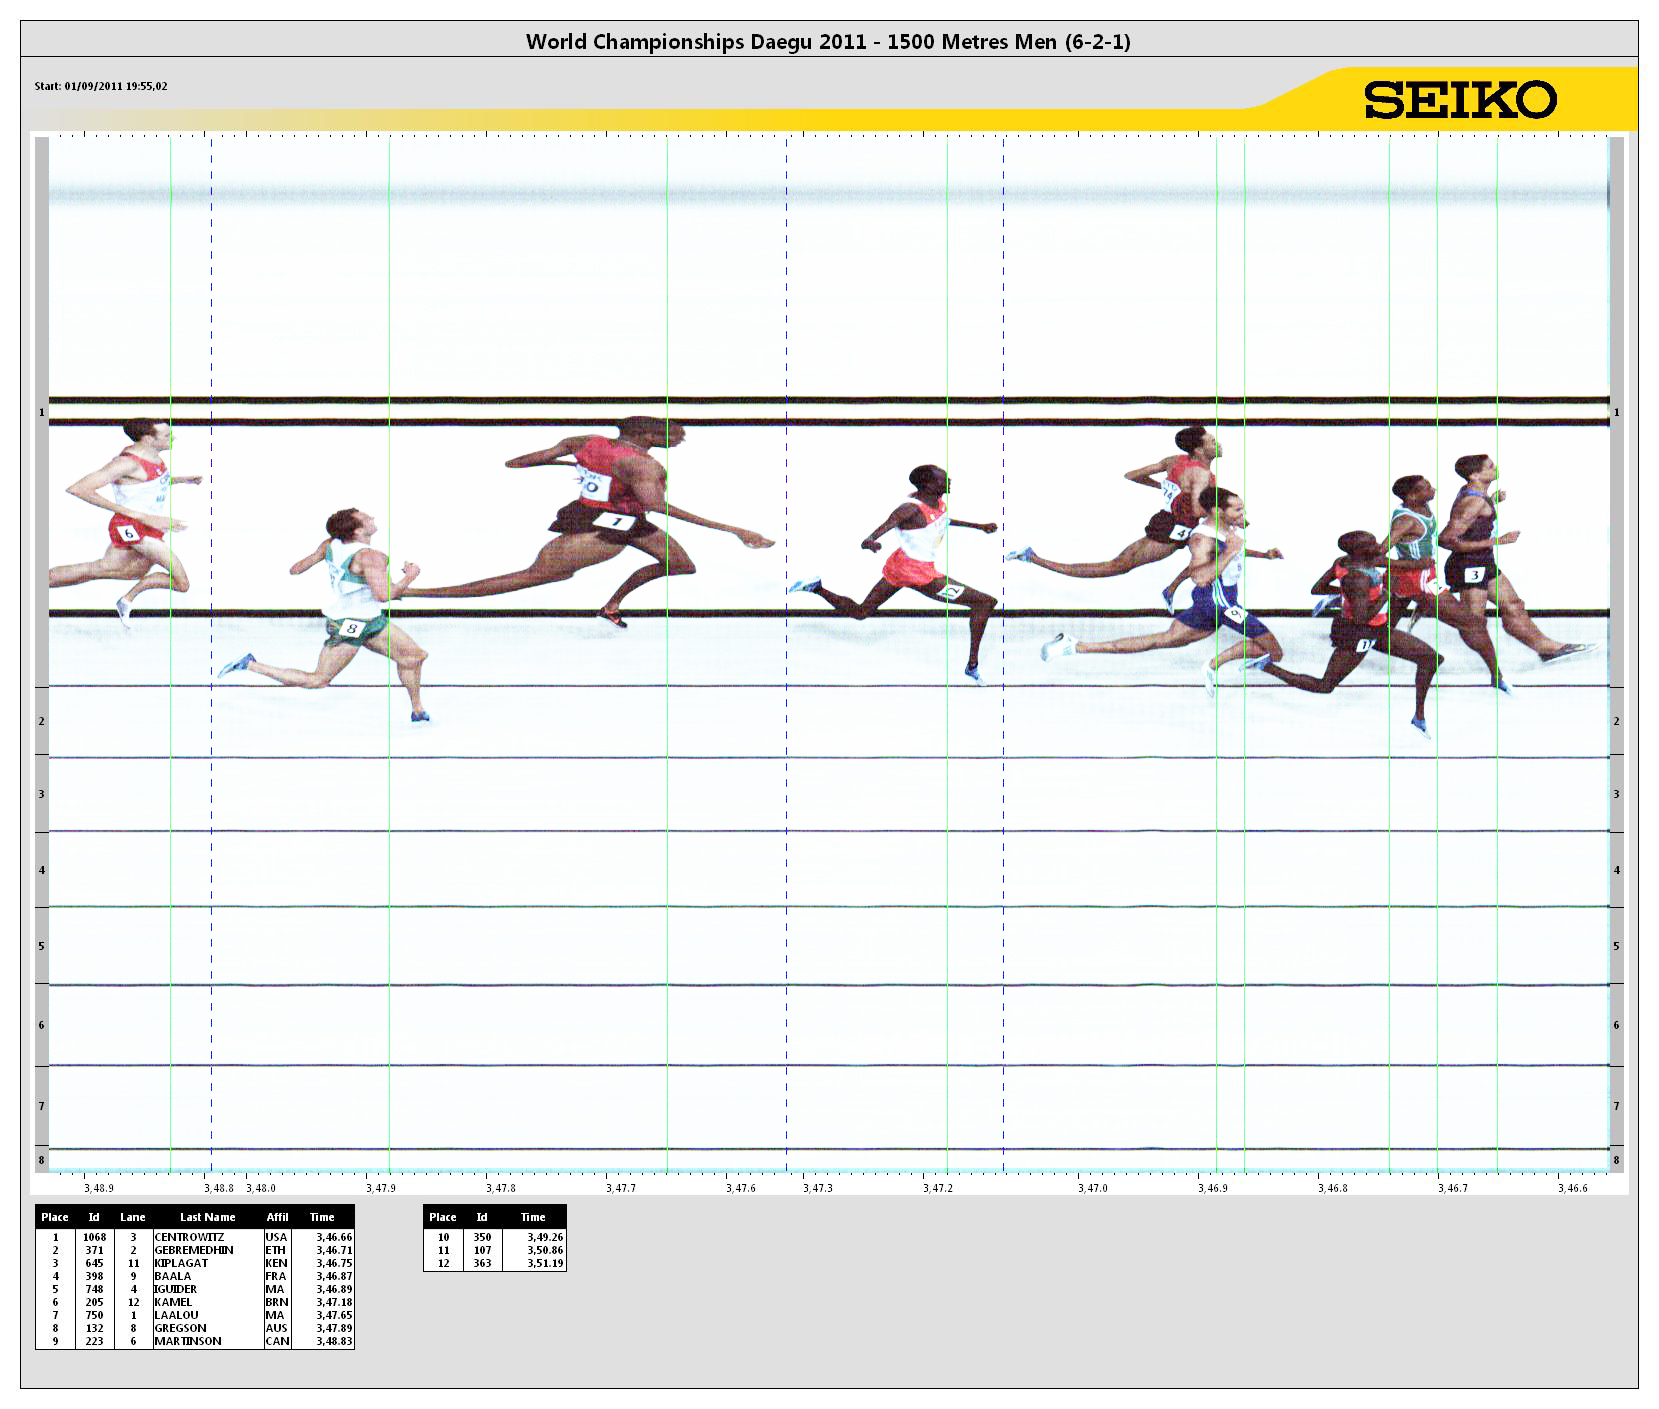Click the hip number 7 on the tall runner

coord(615,521)
